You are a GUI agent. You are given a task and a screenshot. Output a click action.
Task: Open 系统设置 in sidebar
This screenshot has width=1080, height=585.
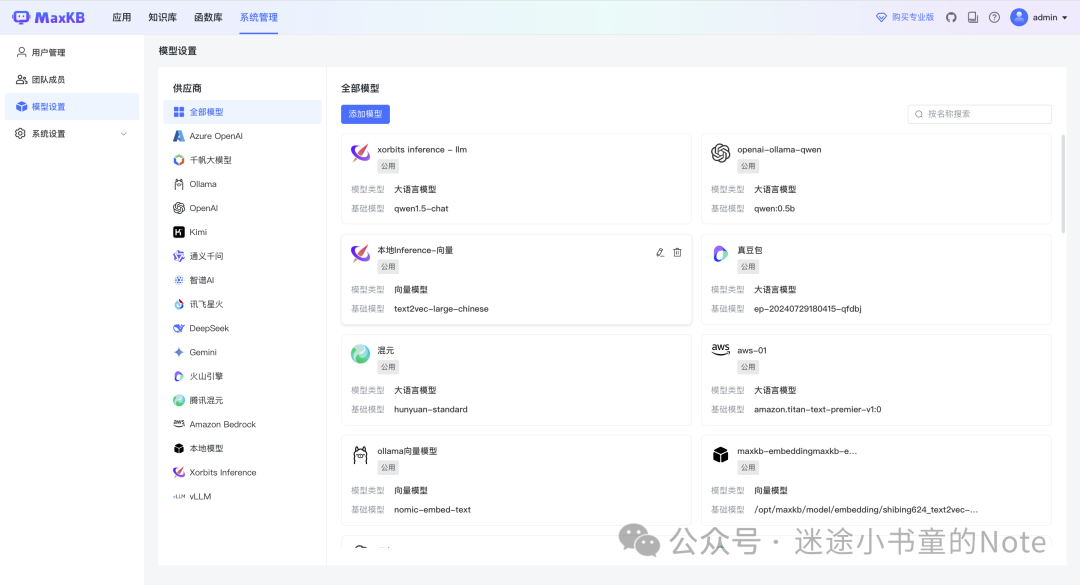tap(72, 134)
